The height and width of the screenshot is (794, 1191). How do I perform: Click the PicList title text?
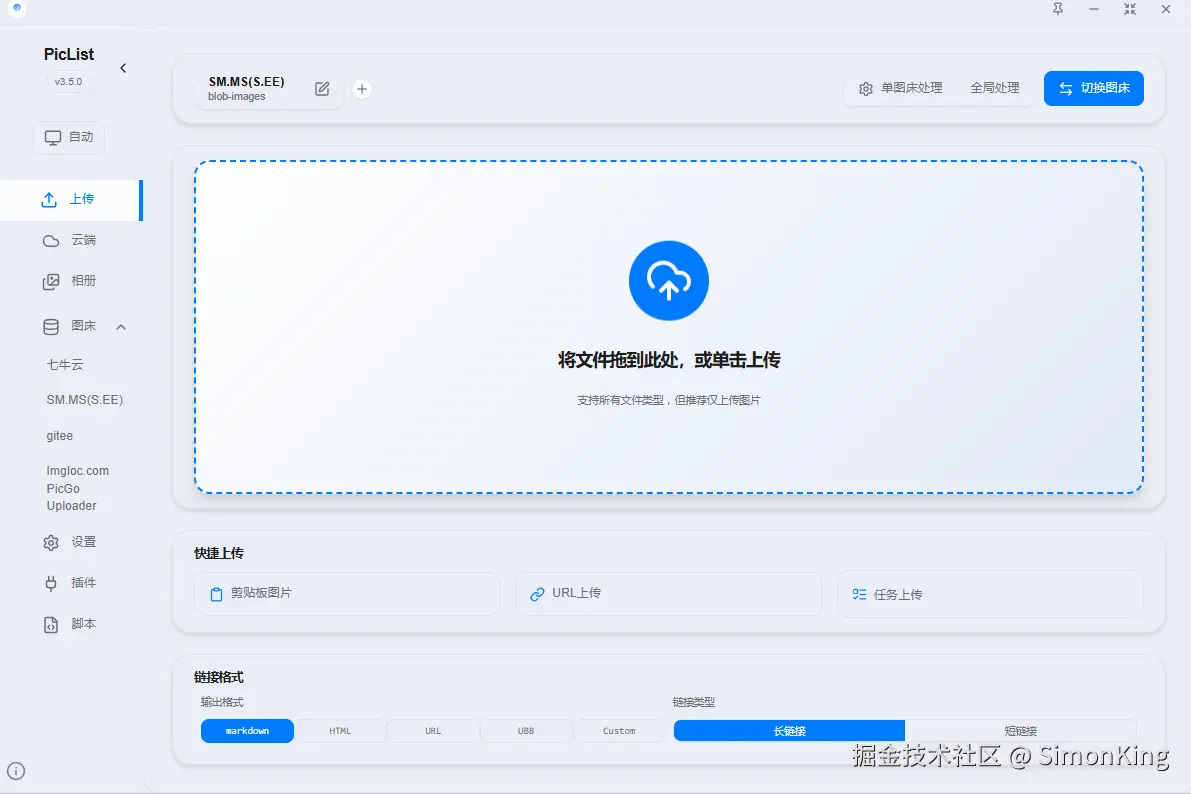pos(69,55)
